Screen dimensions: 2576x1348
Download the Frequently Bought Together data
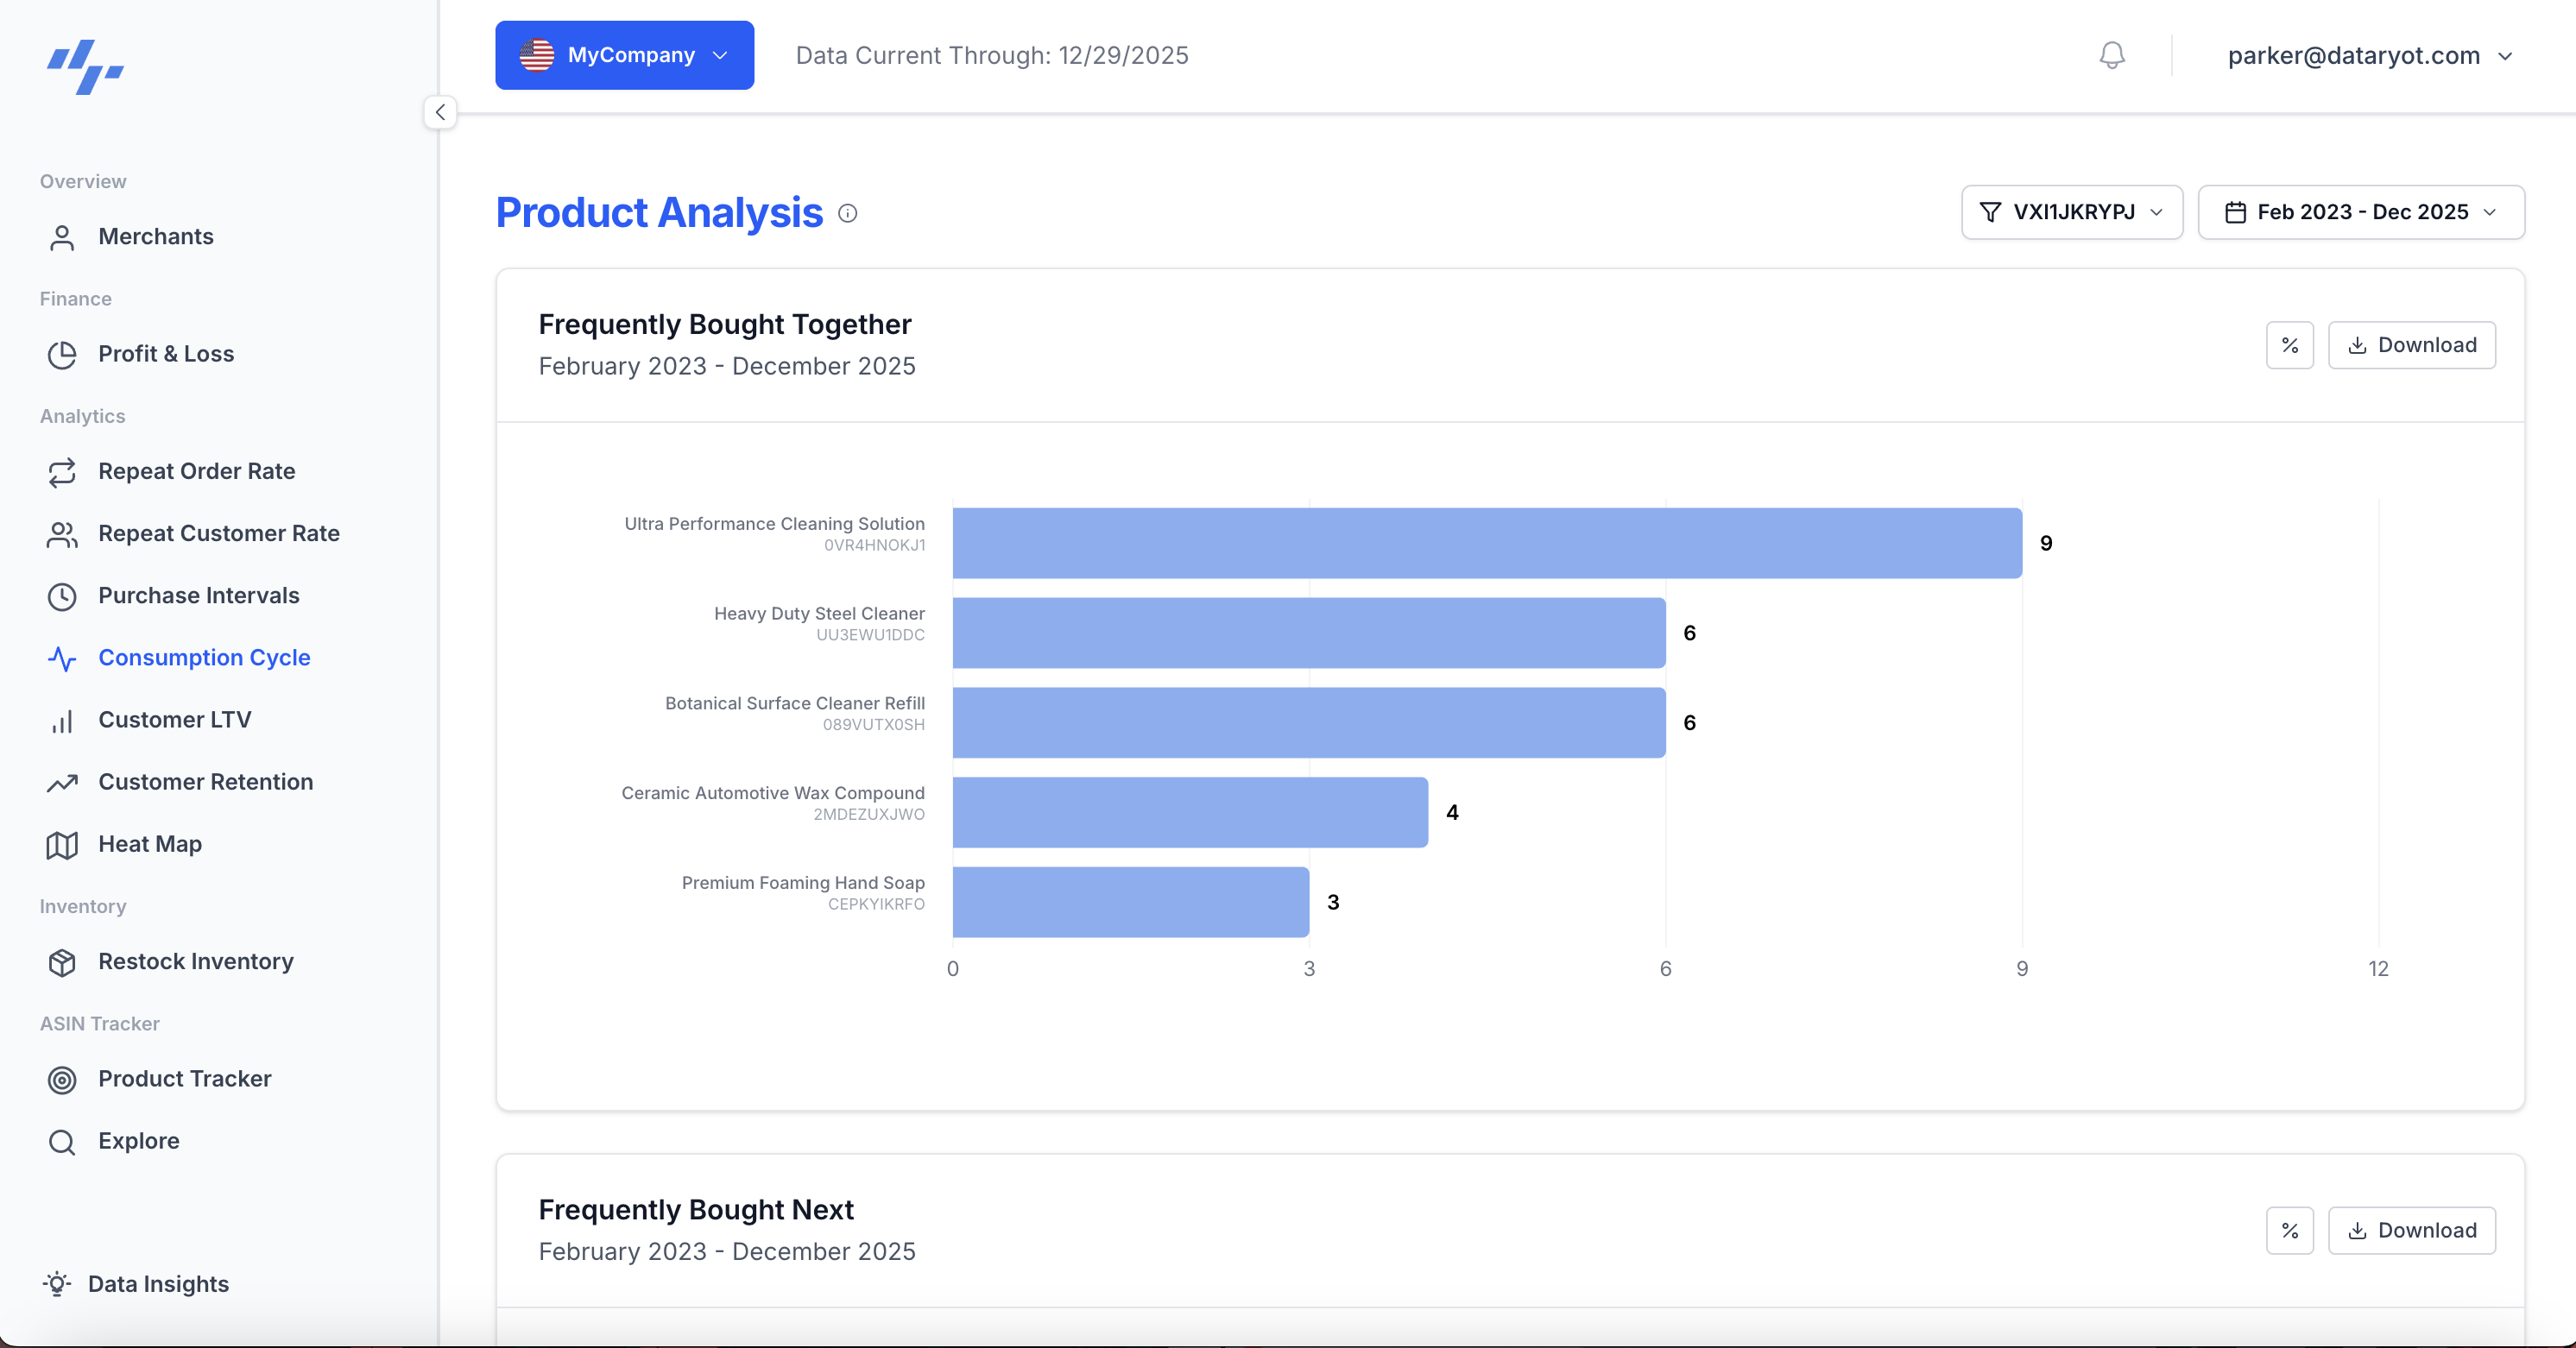click(2412, 345)
